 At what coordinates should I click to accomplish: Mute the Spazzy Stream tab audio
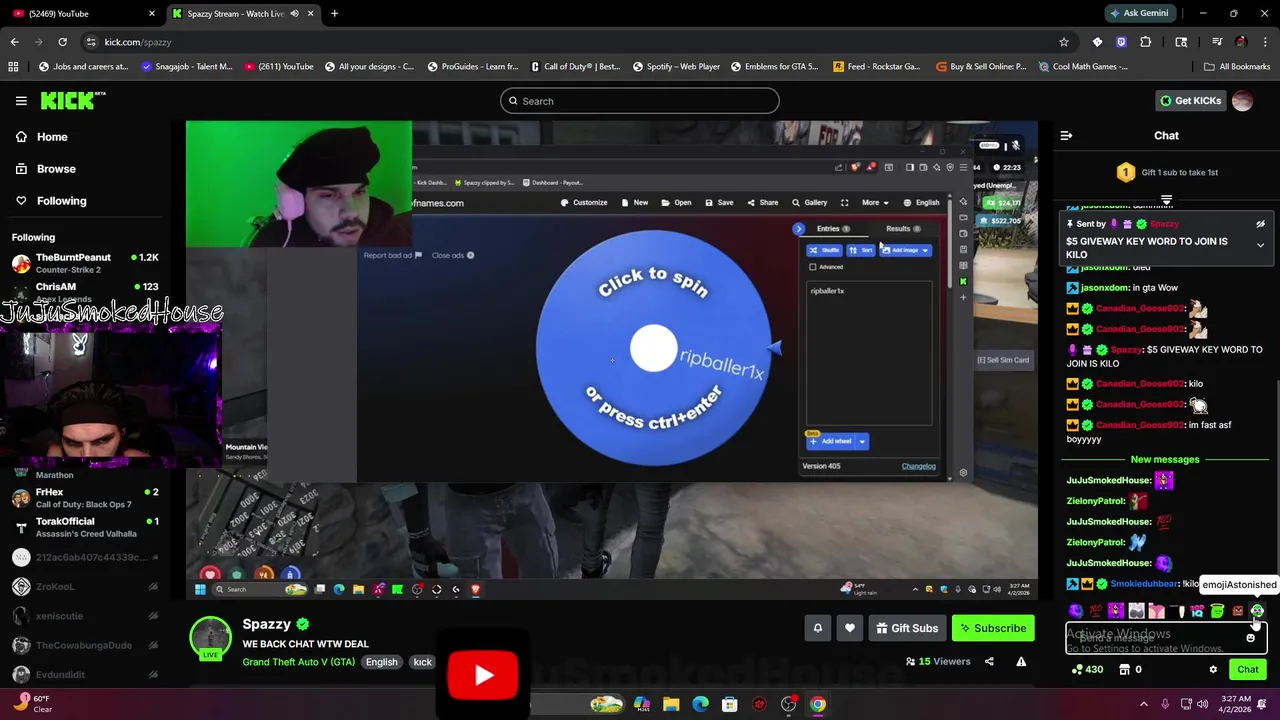[x=294, y=14]
